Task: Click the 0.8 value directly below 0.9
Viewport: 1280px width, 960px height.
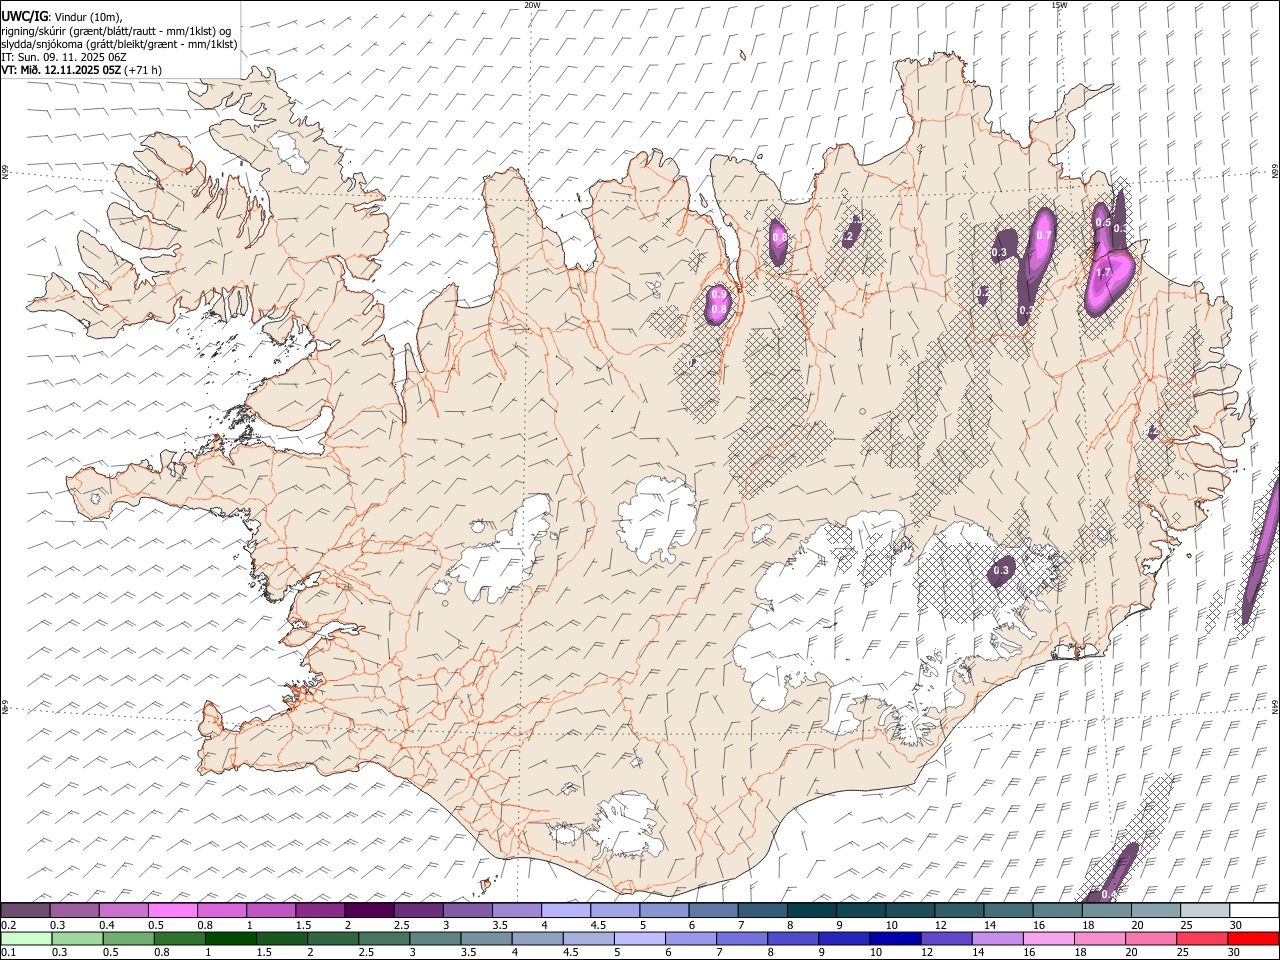Action: [x=718, y=310]
